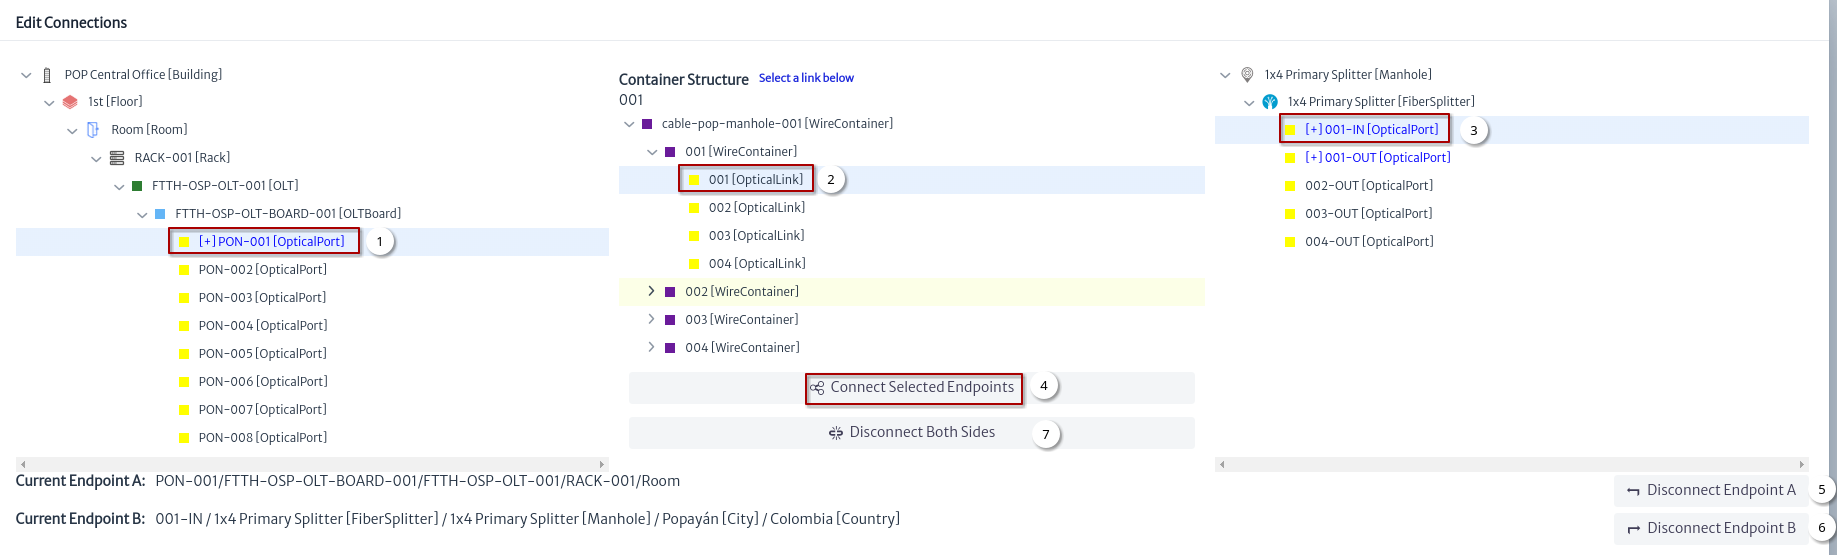1837x555 pixels.
Task: Click the blue square icon of FTTH-OSP-OLT-BOARD-001
Action: (x=160, y=214)
